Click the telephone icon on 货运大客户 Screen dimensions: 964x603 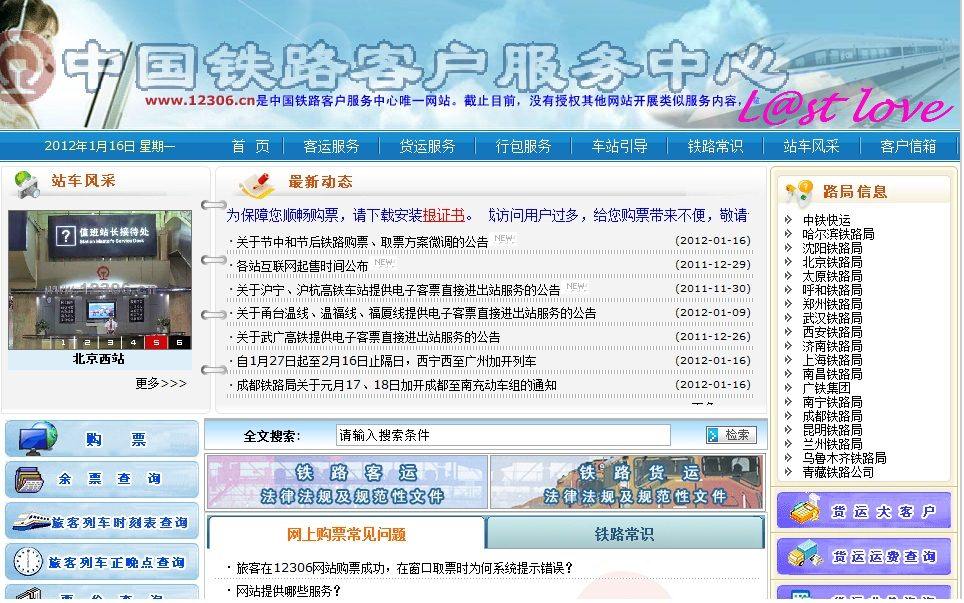click(805, 510)
